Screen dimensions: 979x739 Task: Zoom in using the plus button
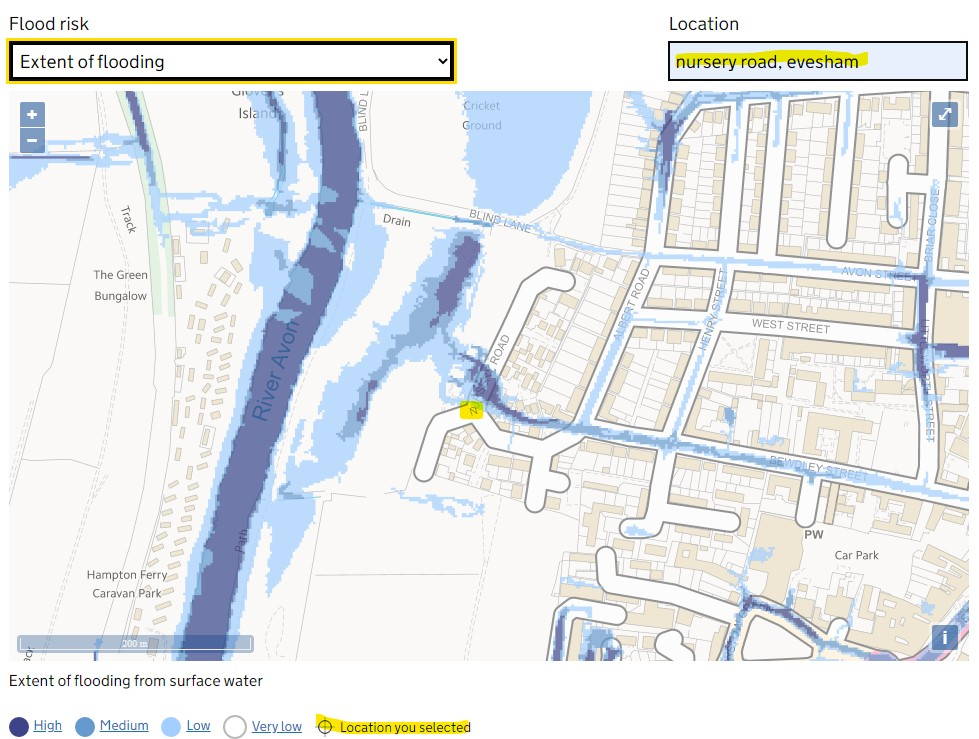coord(32,115)
